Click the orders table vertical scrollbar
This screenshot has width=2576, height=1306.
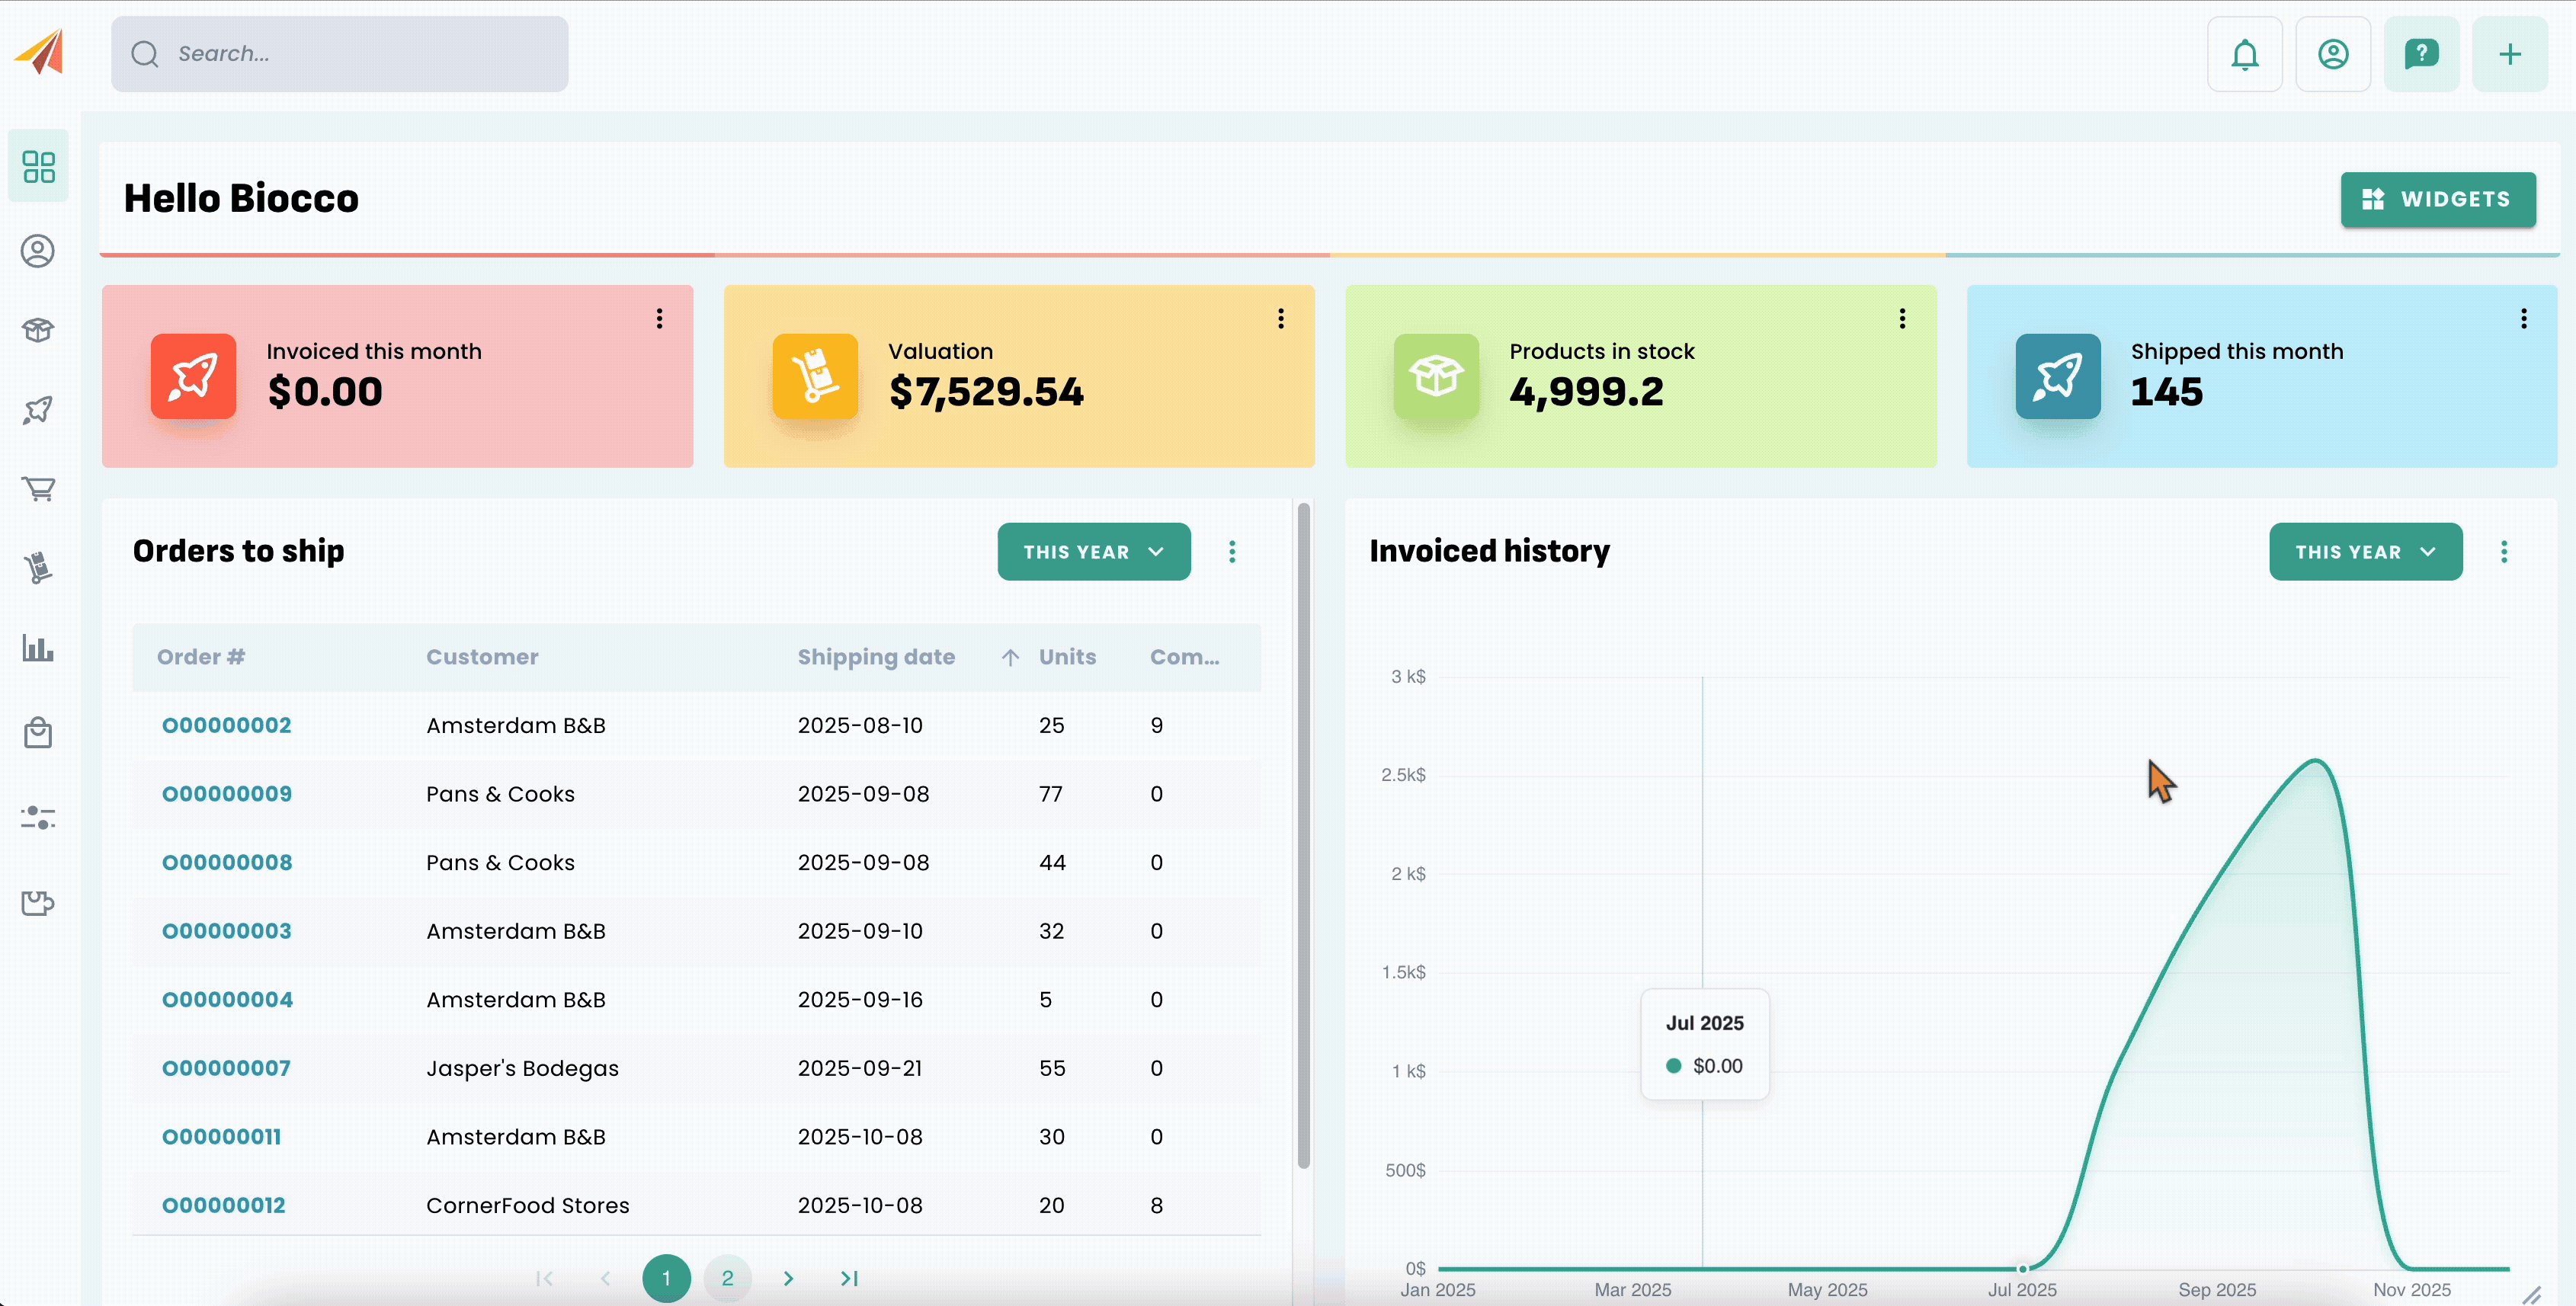pyautogui.click(x=1303, y=836)
